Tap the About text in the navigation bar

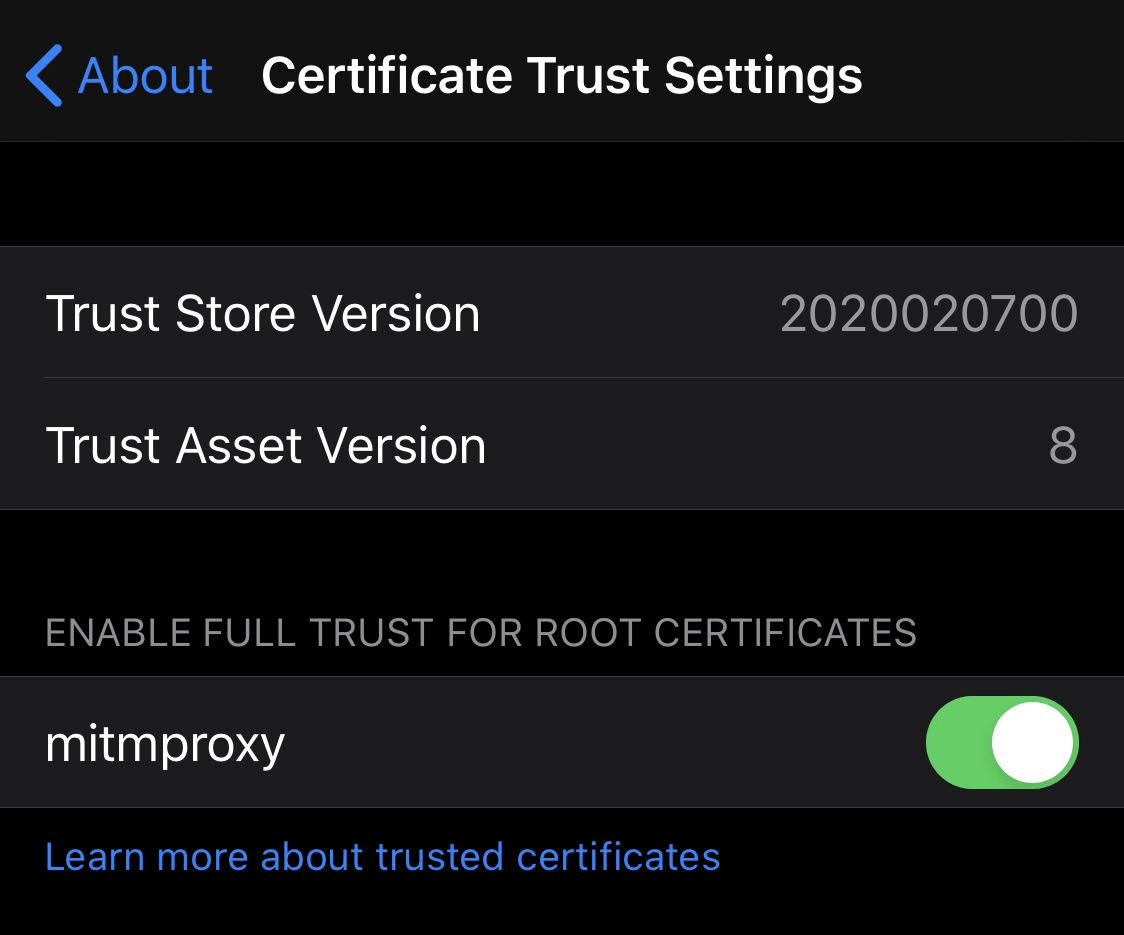tap(146, 75)
